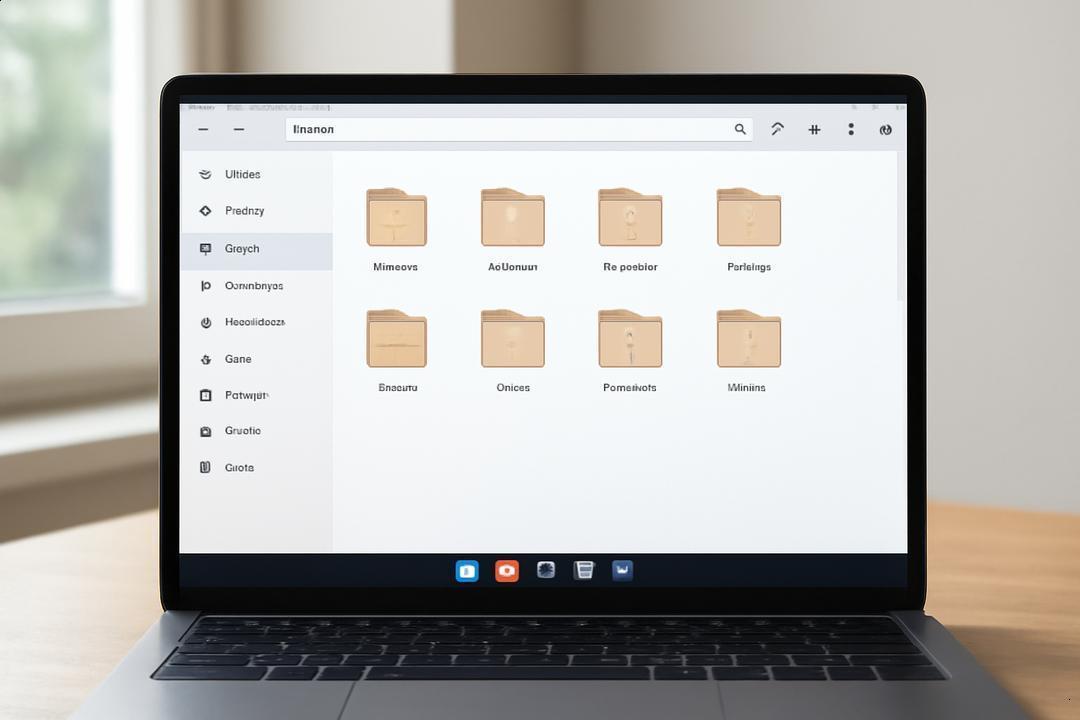Select Ultides in the sidebar
The height and width of the screenshot is (720, 1080).
256,174
